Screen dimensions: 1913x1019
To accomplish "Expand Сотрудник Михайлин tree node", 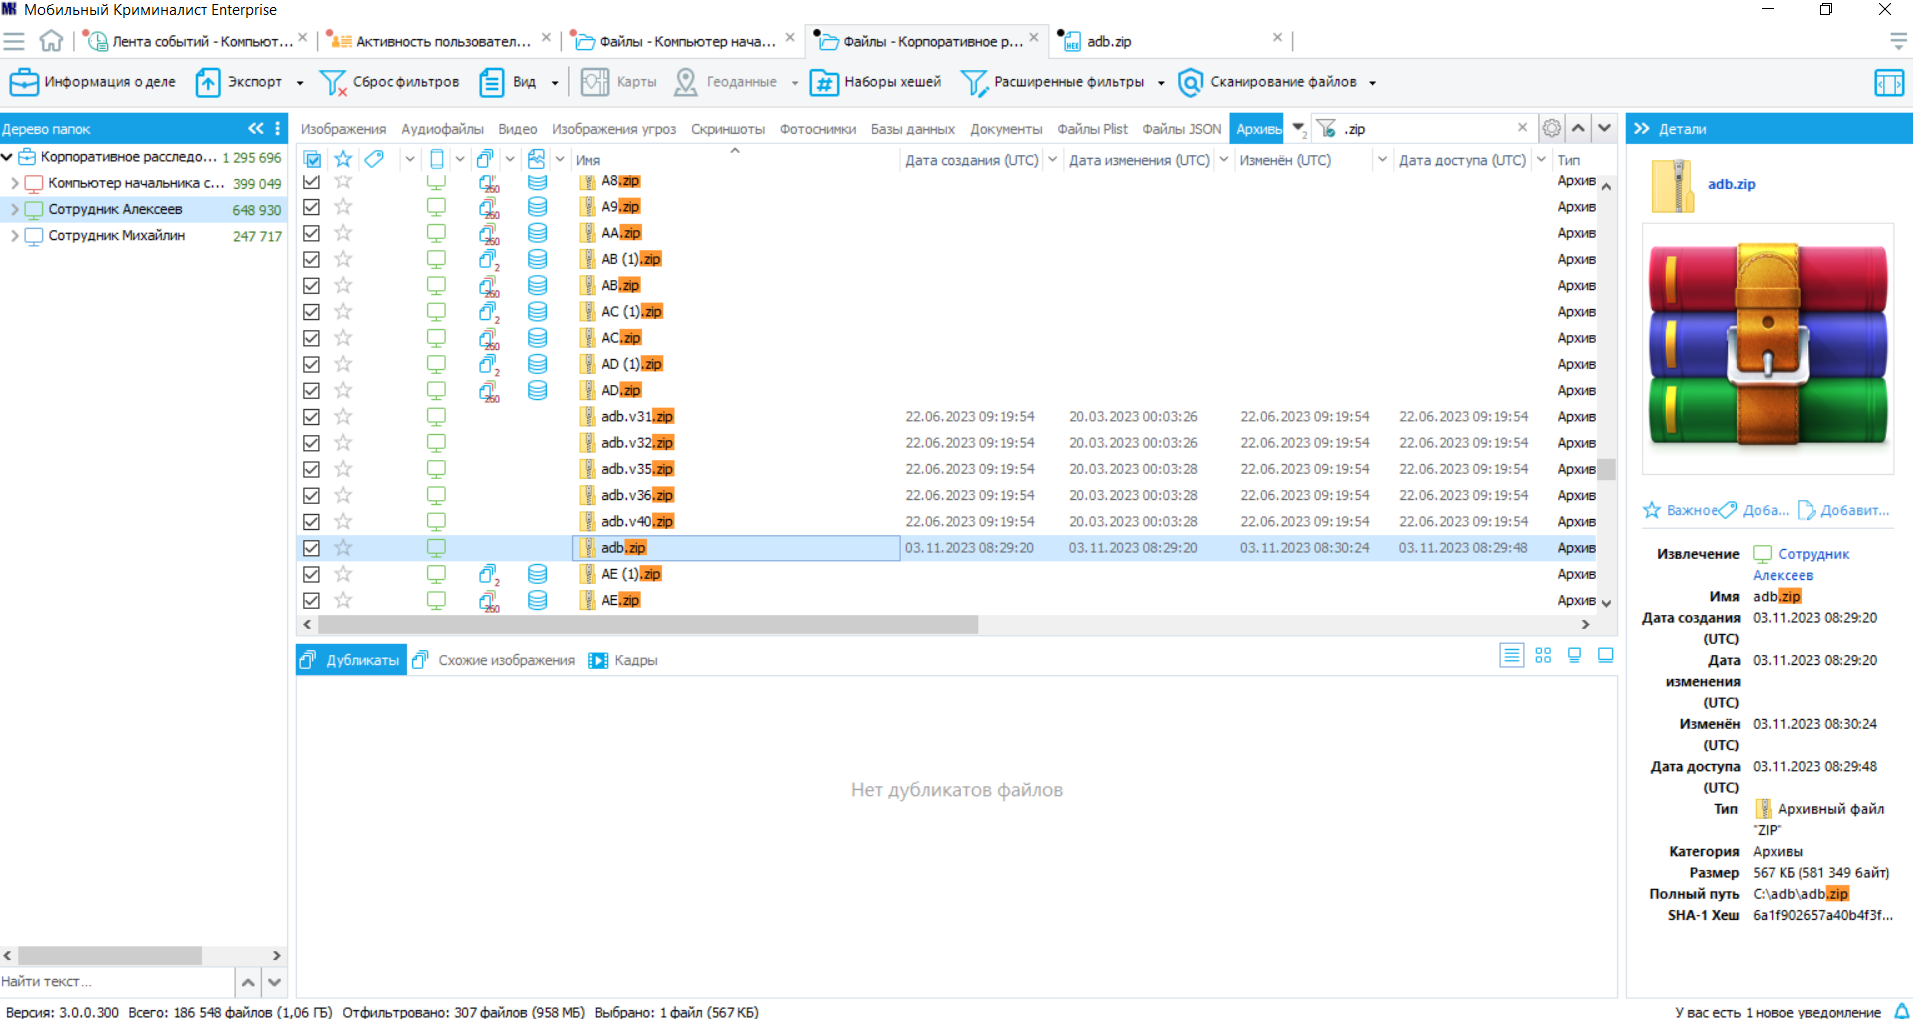I will click(15, 236).
